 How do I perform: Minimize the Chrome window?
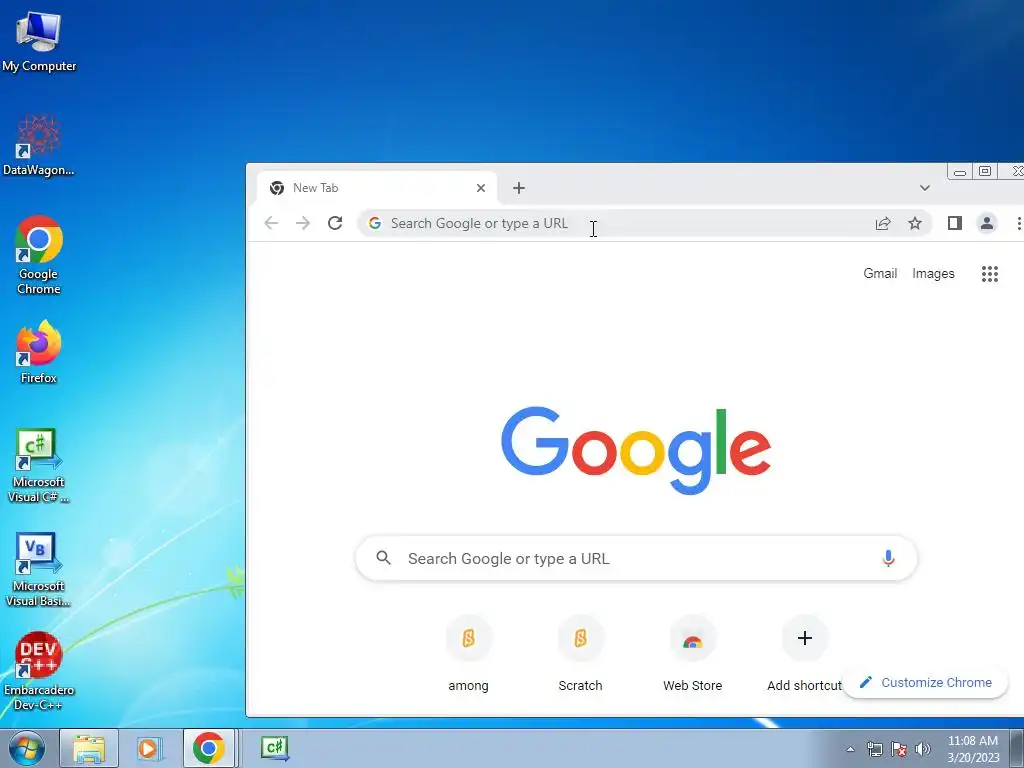959,172
